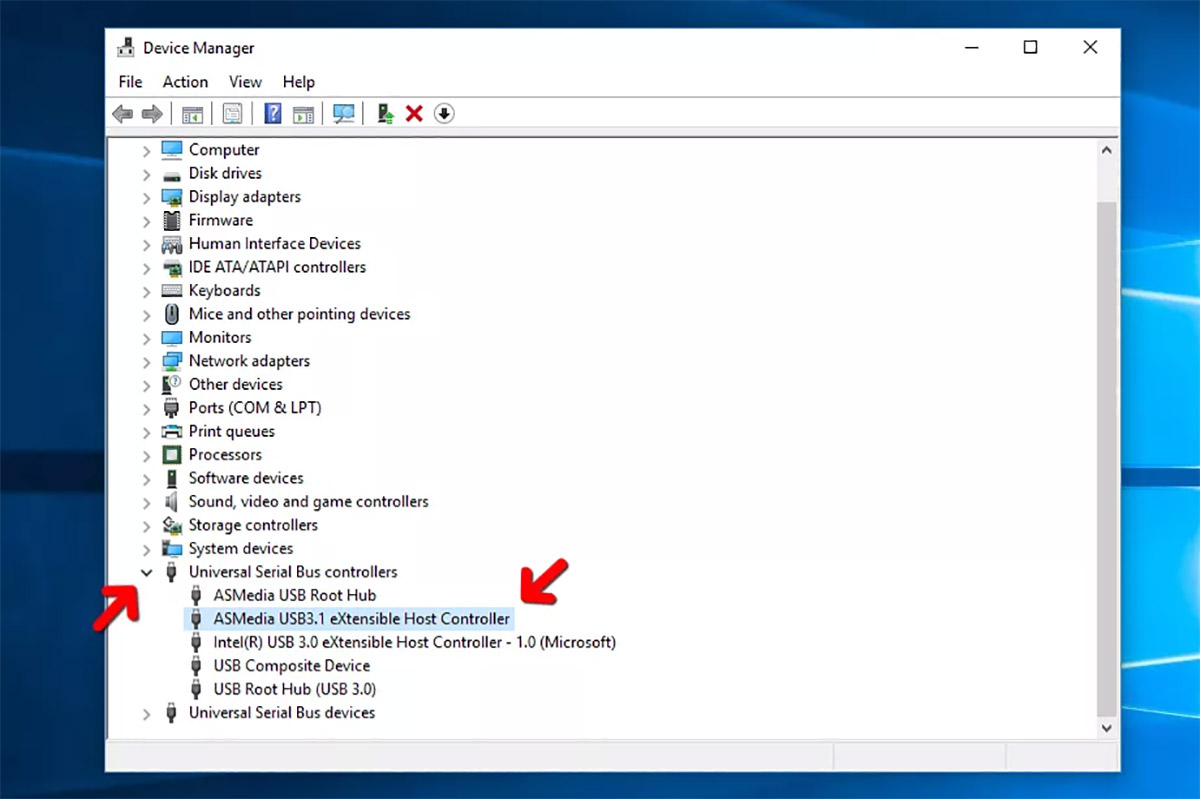Viewport: 1200px width, 799px height.
Task: Click the scrollbar down arrow
Action: coord(1106,729)
